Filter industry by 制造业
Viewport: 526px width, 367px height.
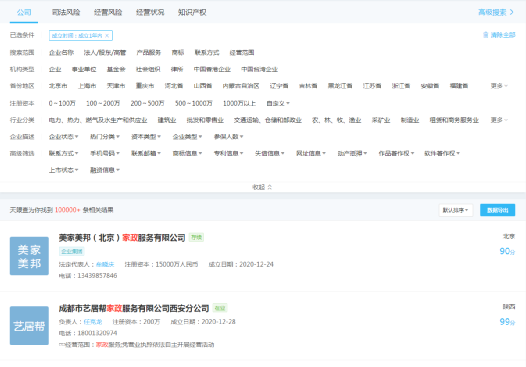point(410,120)
